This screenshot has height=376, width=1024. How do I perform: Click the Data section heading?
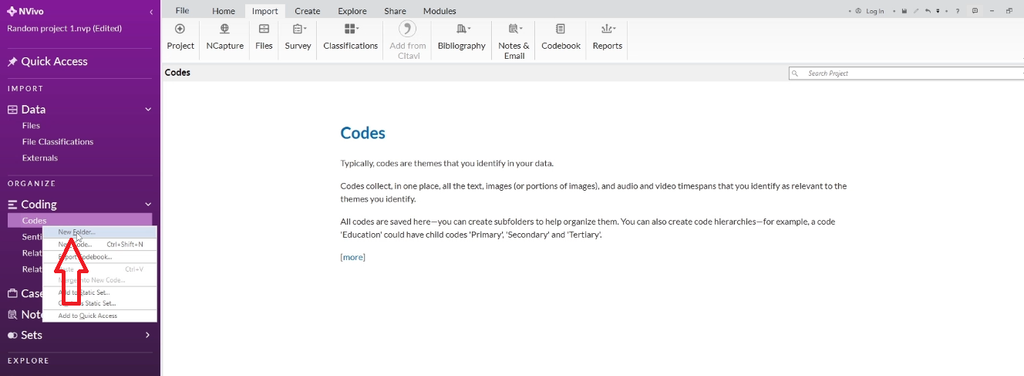point(33,110)
